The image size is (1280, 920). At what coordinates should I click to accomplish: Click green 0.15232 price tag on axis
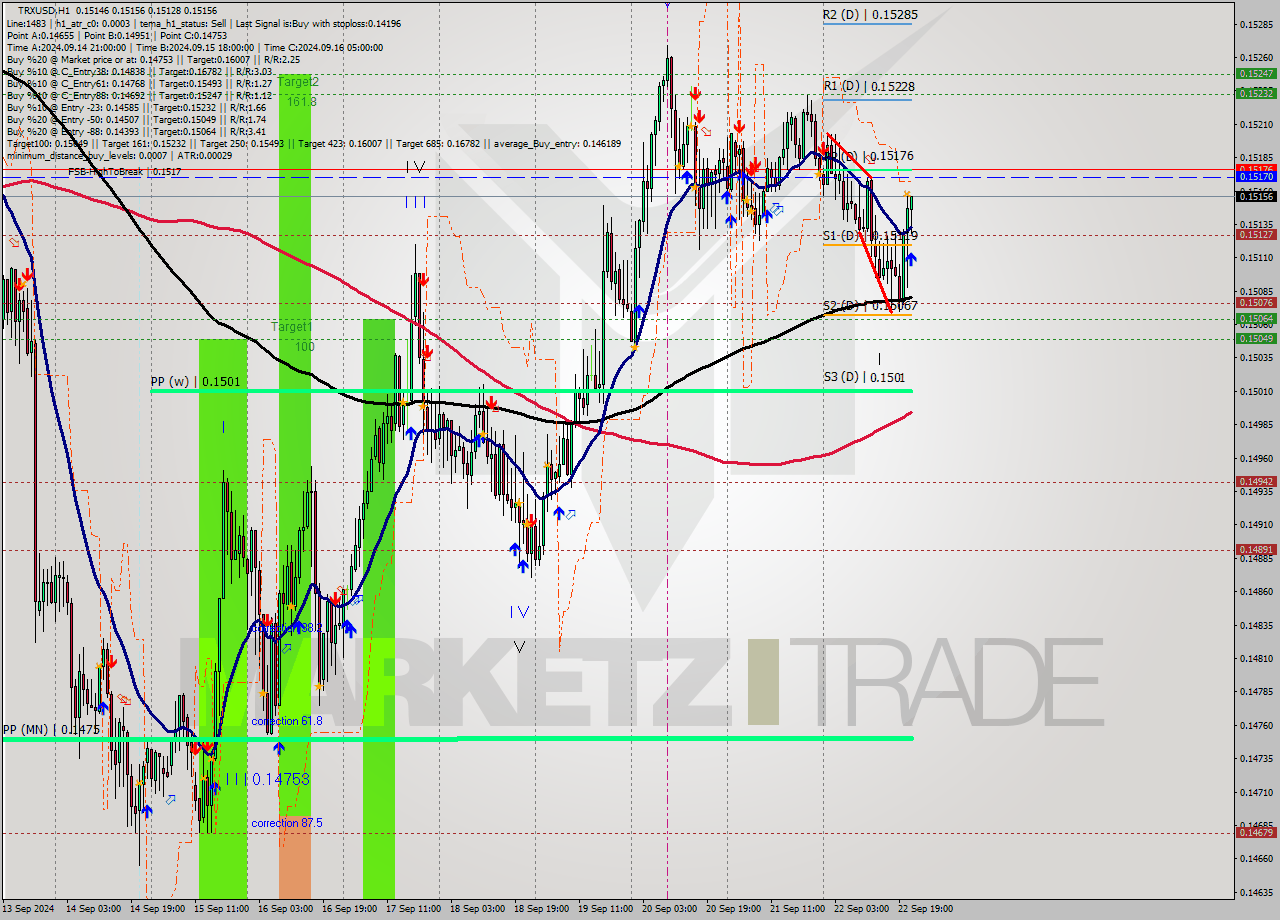(x=1256, y=93)
